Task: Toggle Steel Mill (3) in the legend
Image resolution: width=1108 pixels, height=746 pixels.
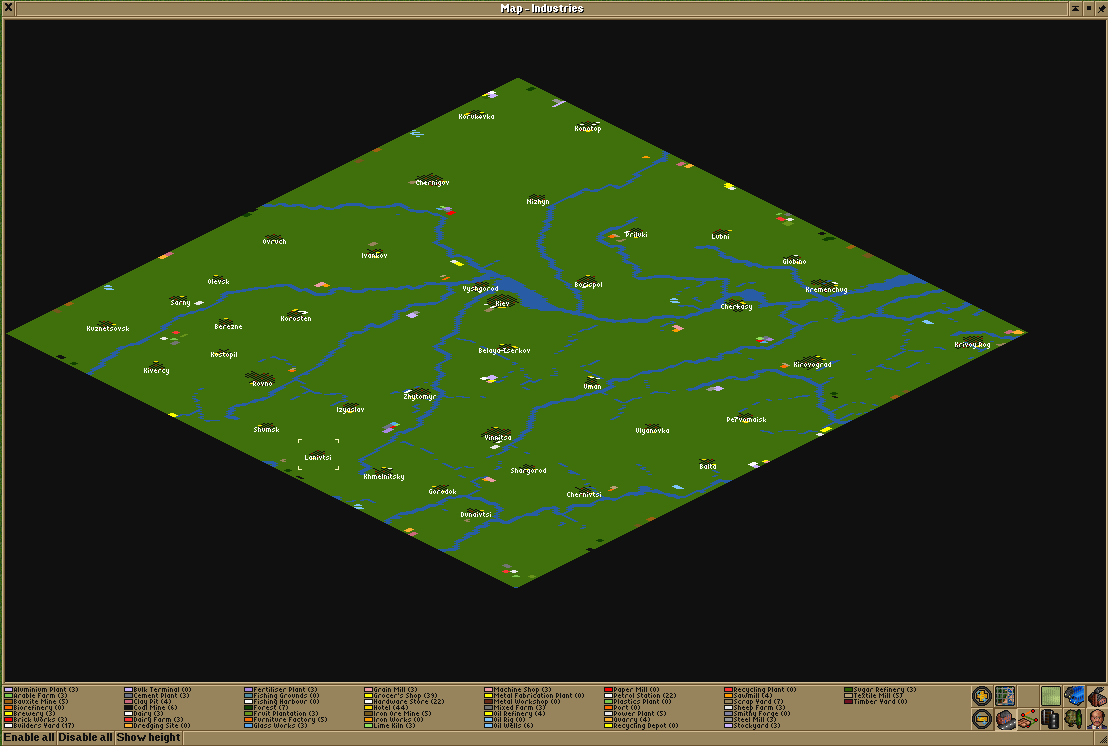Action: pos(750,720)
